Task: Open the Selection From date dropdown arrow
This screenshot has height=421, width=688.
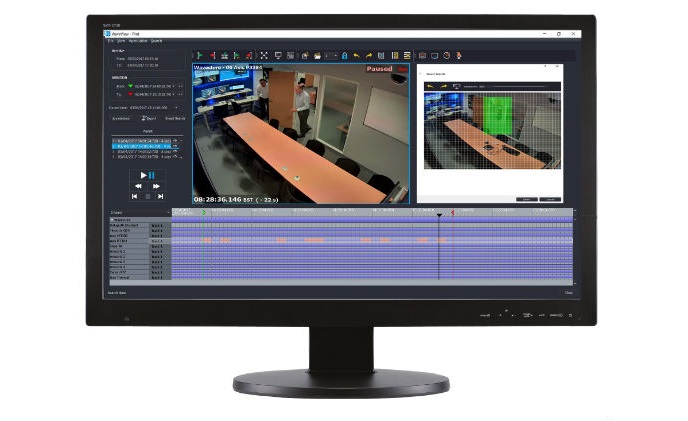Action: [174, 86]
